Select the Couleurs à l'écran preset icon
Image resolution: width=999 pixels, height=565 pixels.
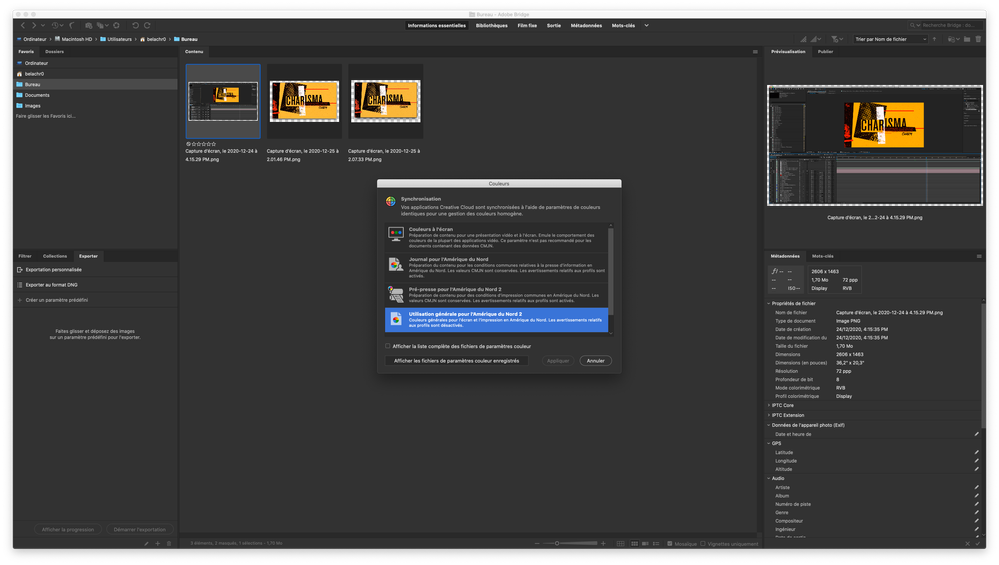click(x=395, y=235)
